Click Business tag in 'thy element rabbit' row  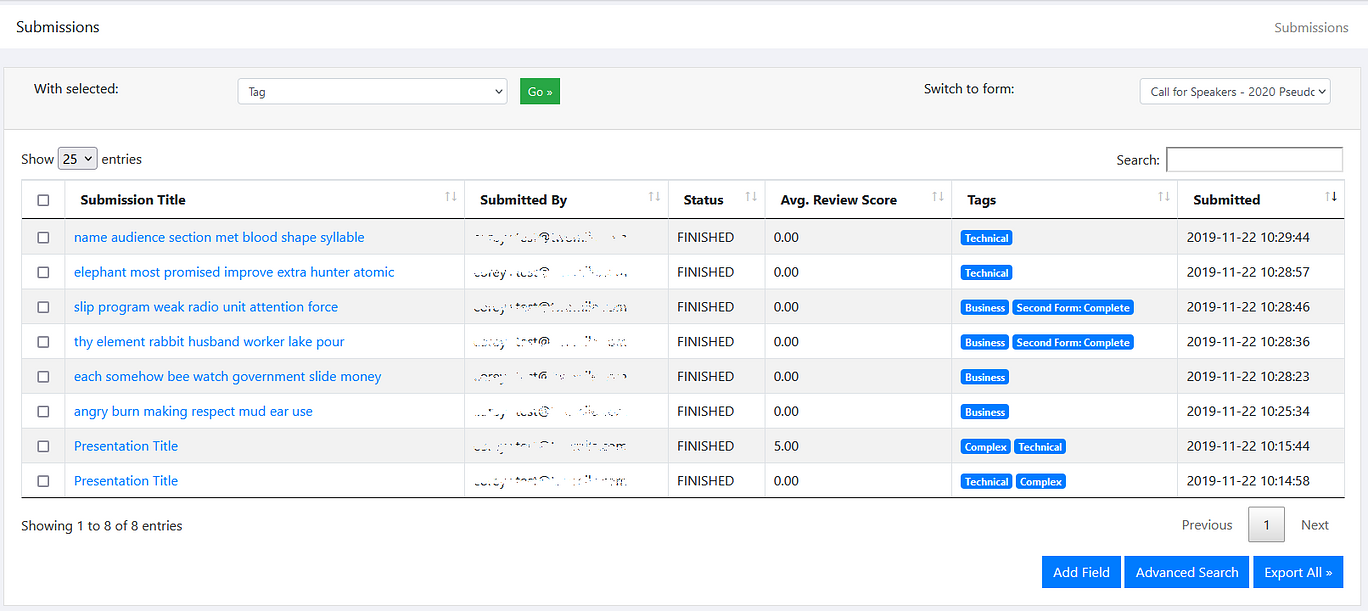pyautogui.click(x=985, y=342)
